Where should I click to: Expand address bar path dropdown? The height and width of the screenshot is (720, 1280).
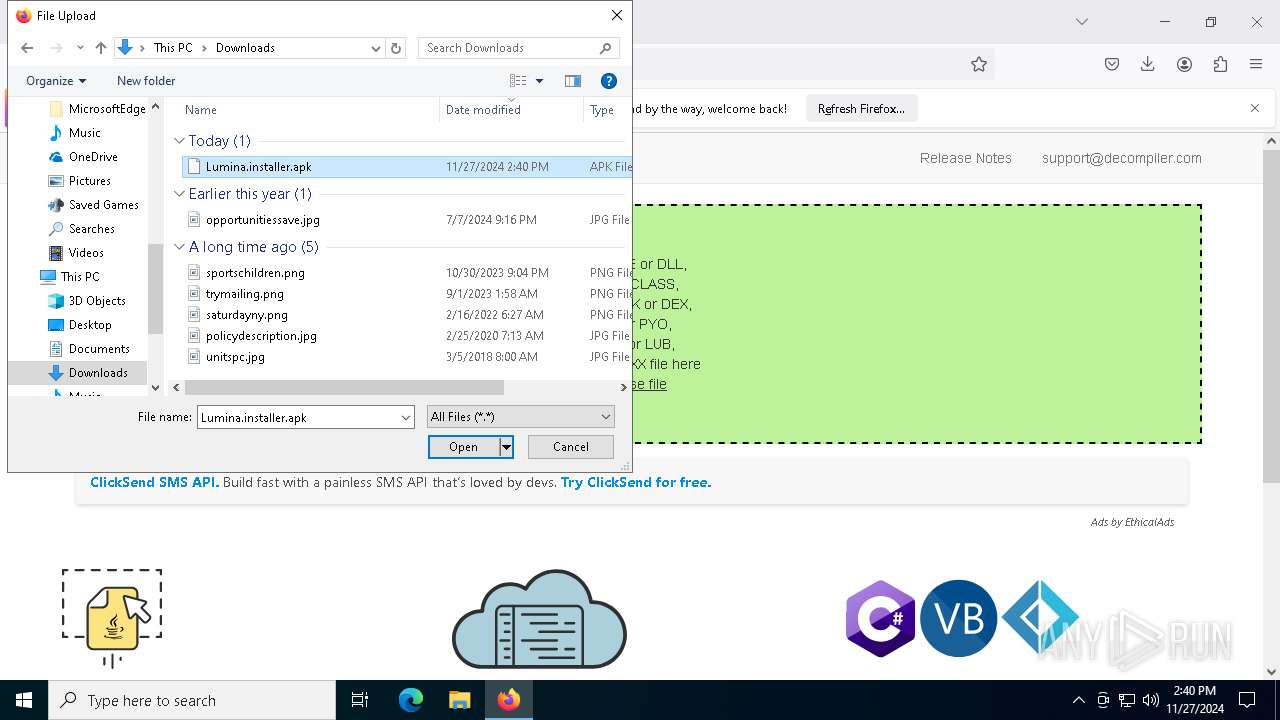tap(376, 48)
